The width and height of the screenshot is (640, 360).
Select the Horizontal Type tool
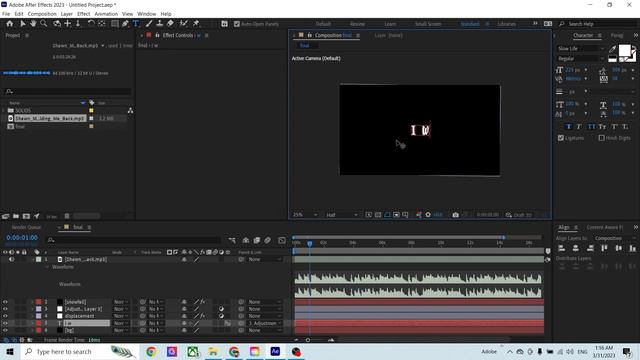136,24
